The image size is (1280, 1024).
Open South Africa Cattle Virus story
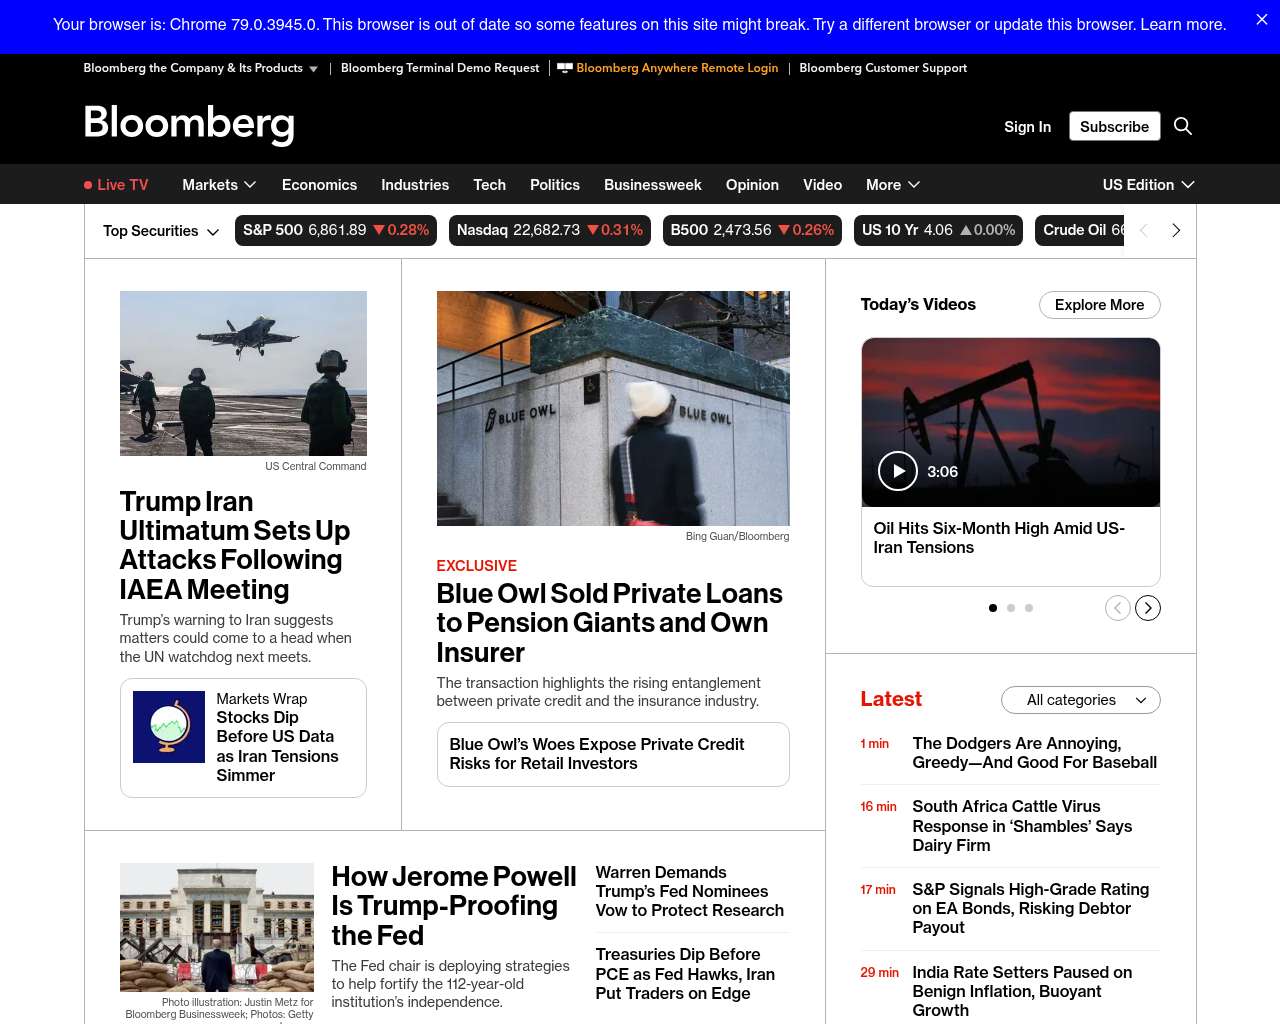coord(1022,826)
